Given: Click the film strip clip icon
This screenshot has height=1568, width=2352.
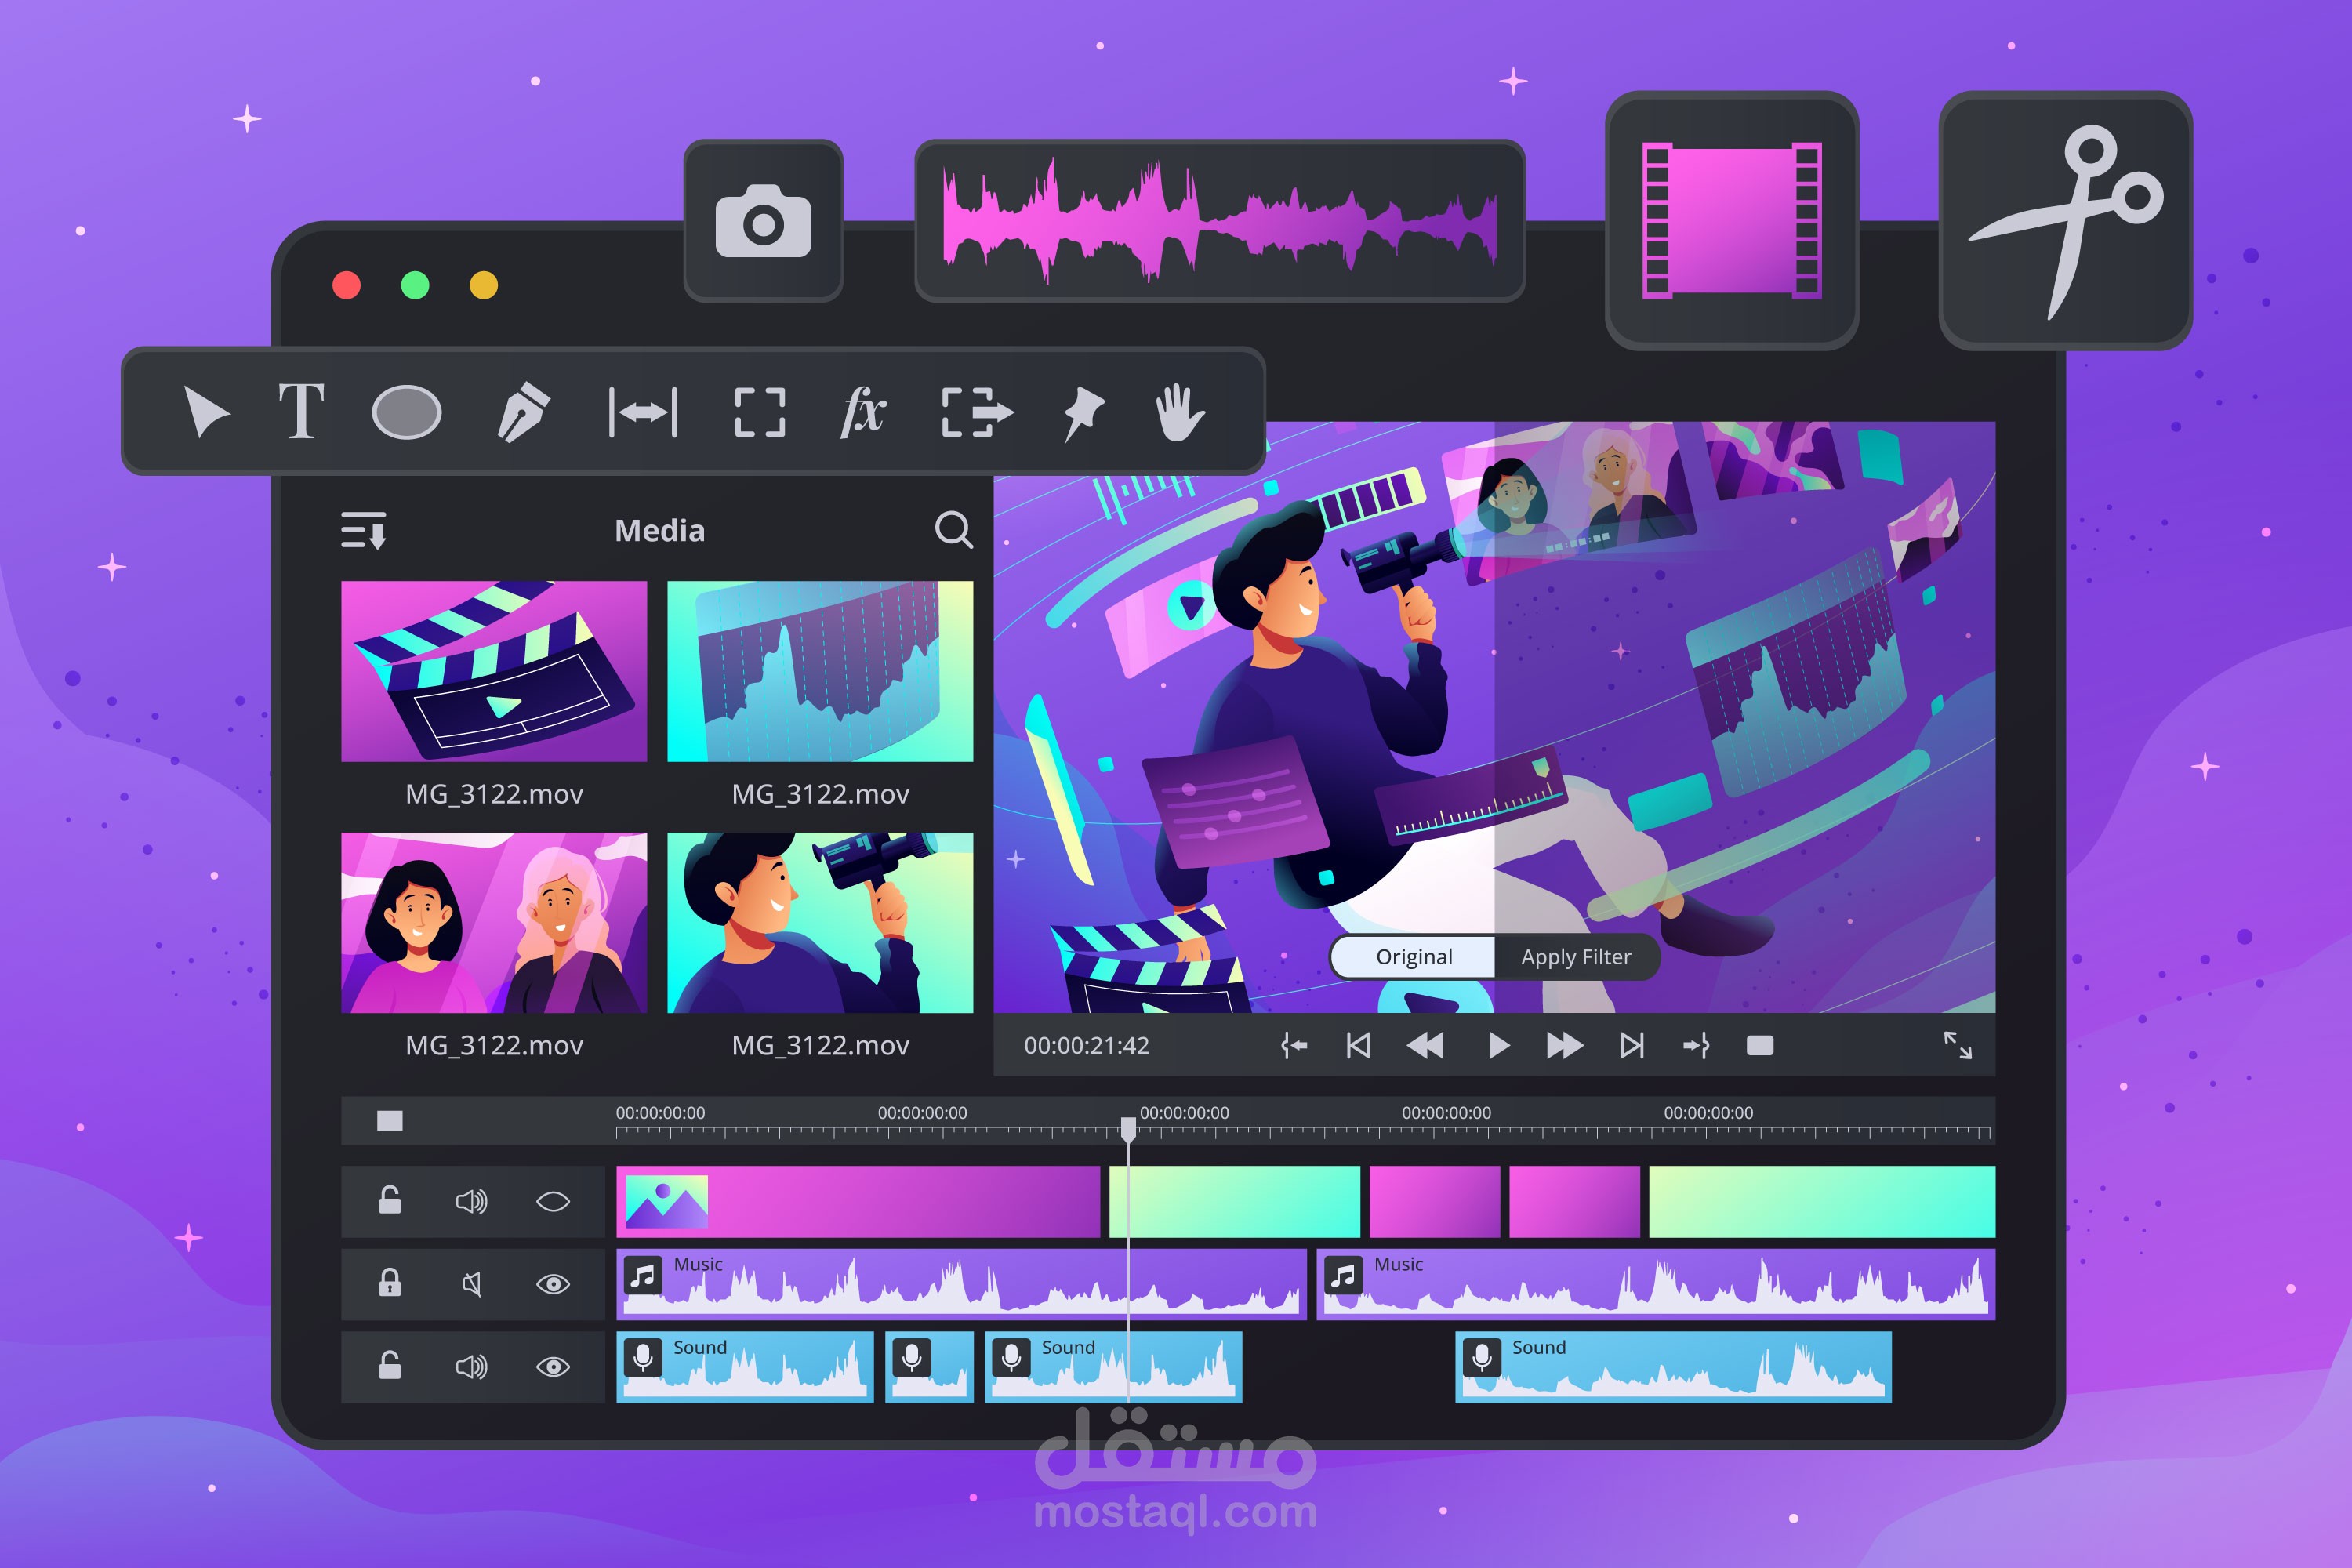Looking at the screenshot, I should coord(1732,221).
